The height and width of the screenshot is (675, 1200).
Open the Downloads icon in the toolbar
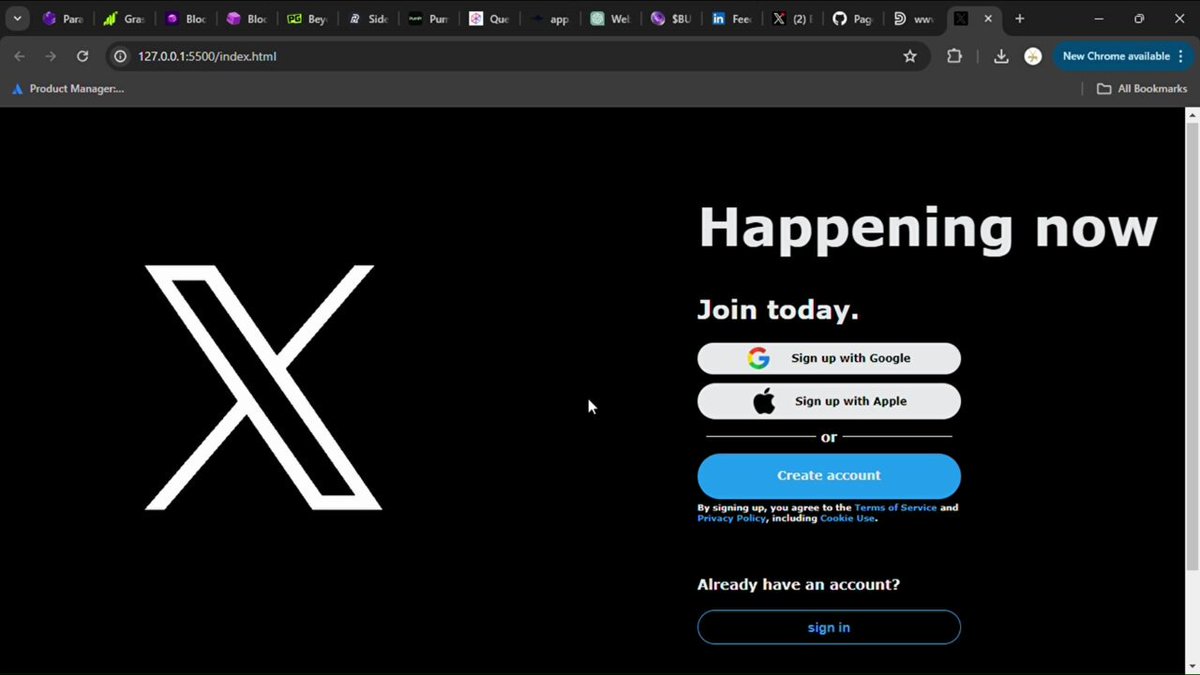[1001, 56]
